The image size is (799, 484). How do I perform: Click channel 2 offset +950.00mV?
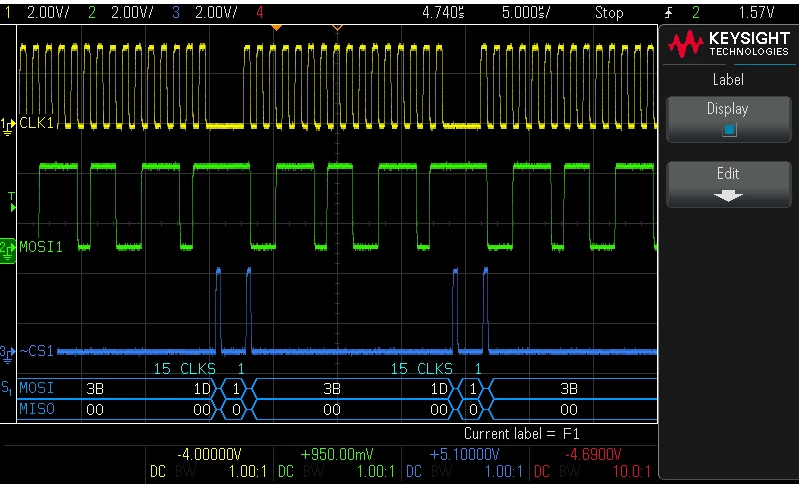point(337,454)
